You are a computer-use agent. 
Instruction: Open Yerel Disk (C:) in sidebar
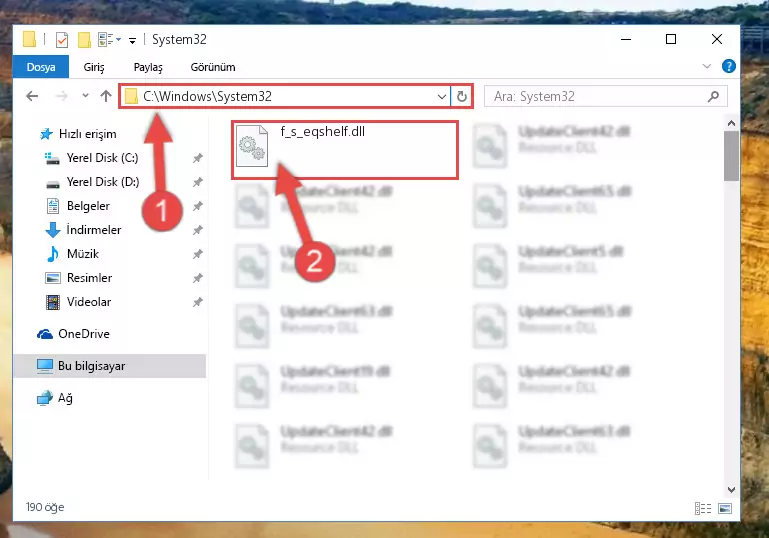tap(103, 158)
